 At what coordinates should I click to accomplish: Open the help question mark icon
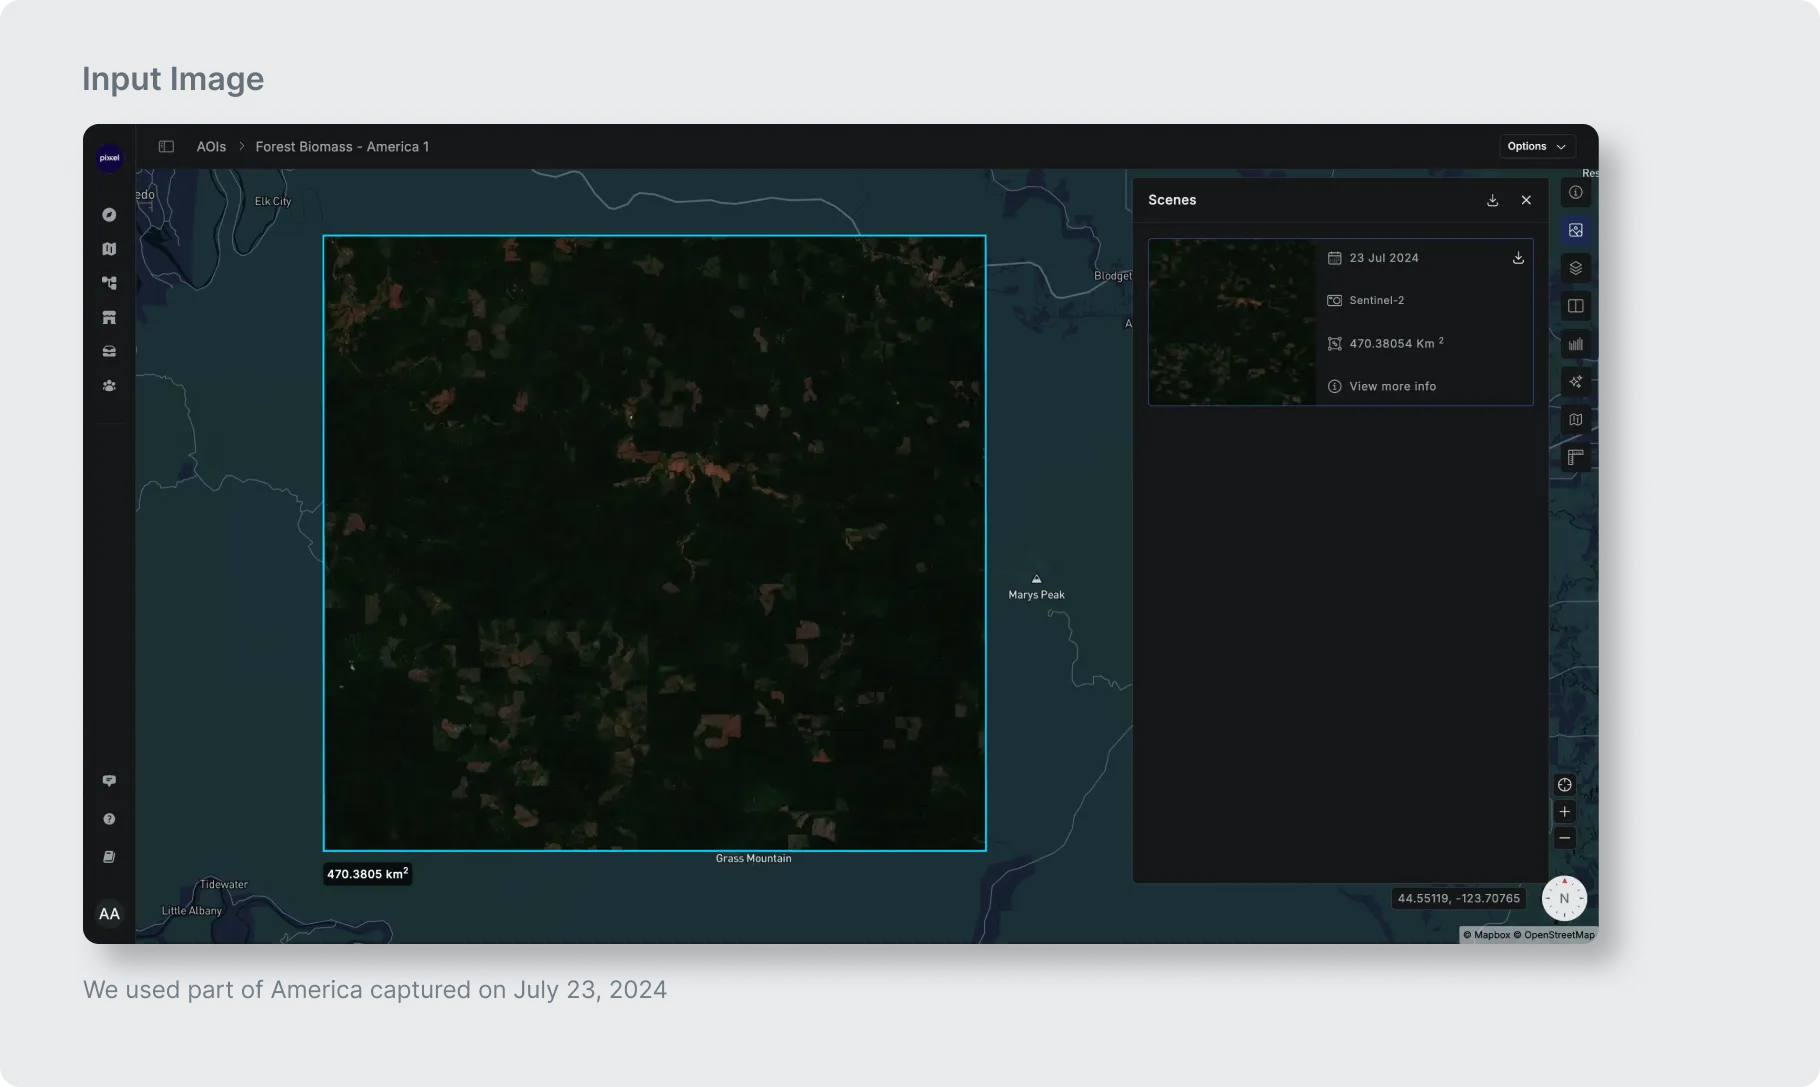click(x=109, y=819)
